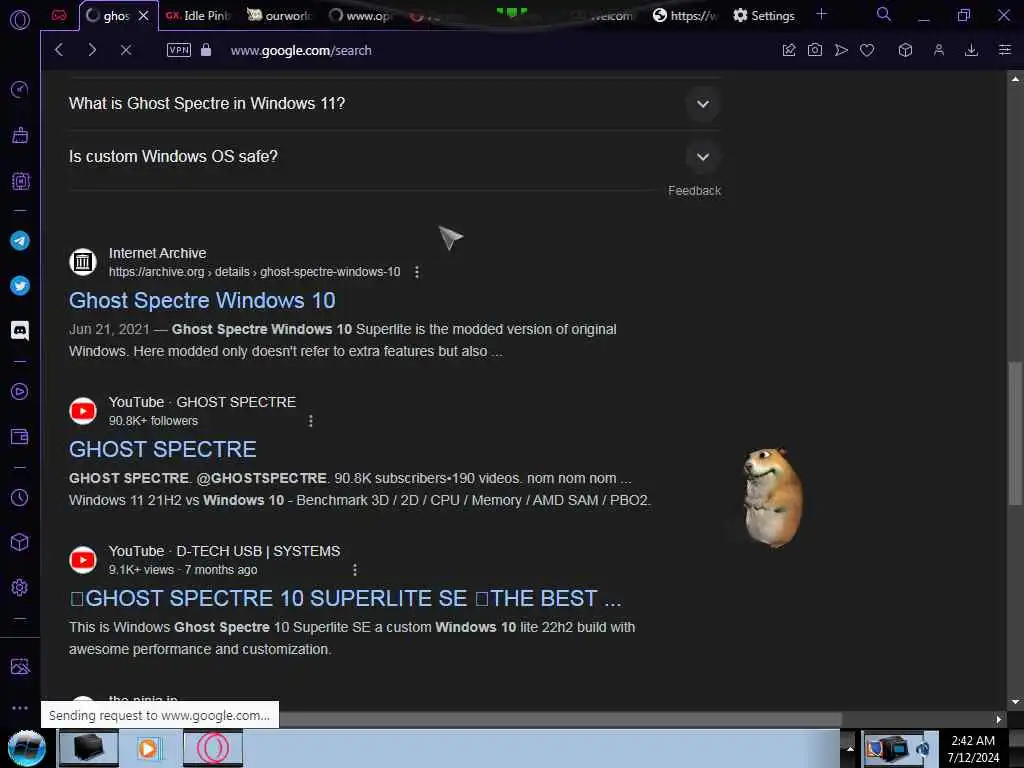Toggle the VPN badge
The width and height of the screenshot is (1024, 768).
pyautogui.click(x=179, y=50)
